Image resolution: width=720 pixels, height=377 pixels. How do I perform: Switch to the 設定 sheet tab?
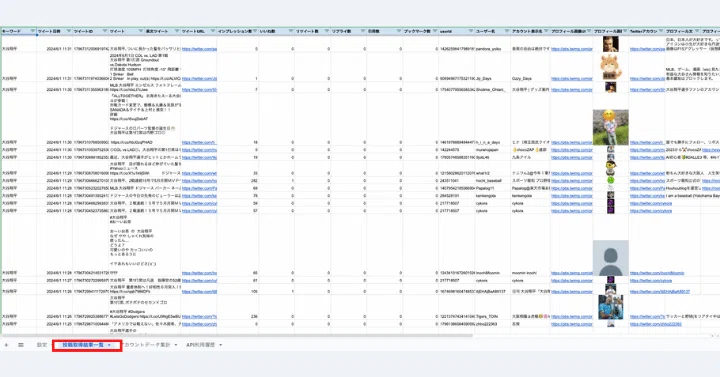click(42, 345)
